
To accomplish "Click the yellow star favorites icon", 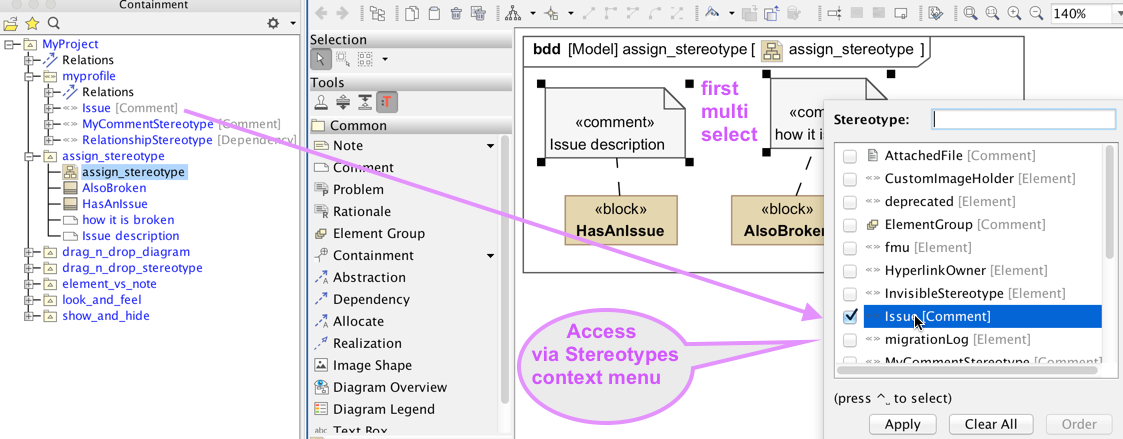I will (32, 23).
